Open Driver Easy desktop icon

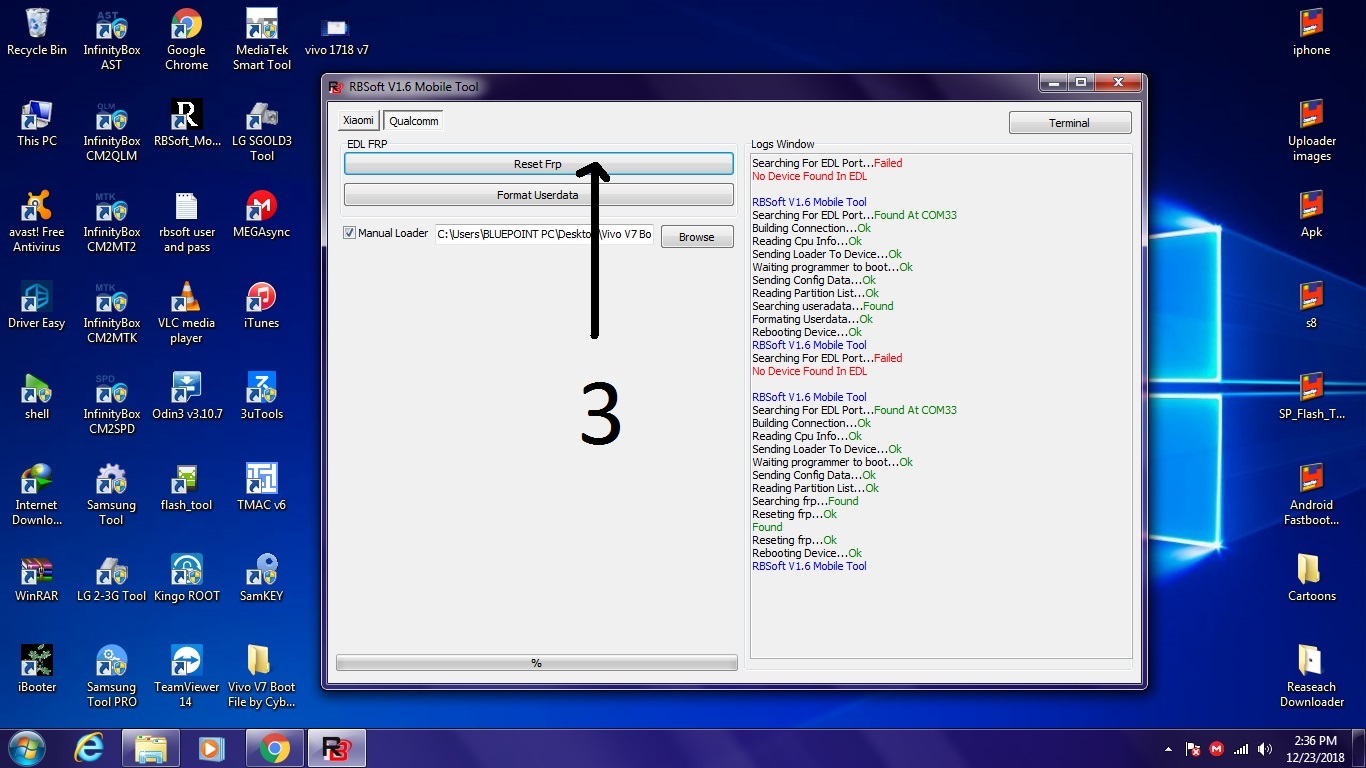pos(37,305)
